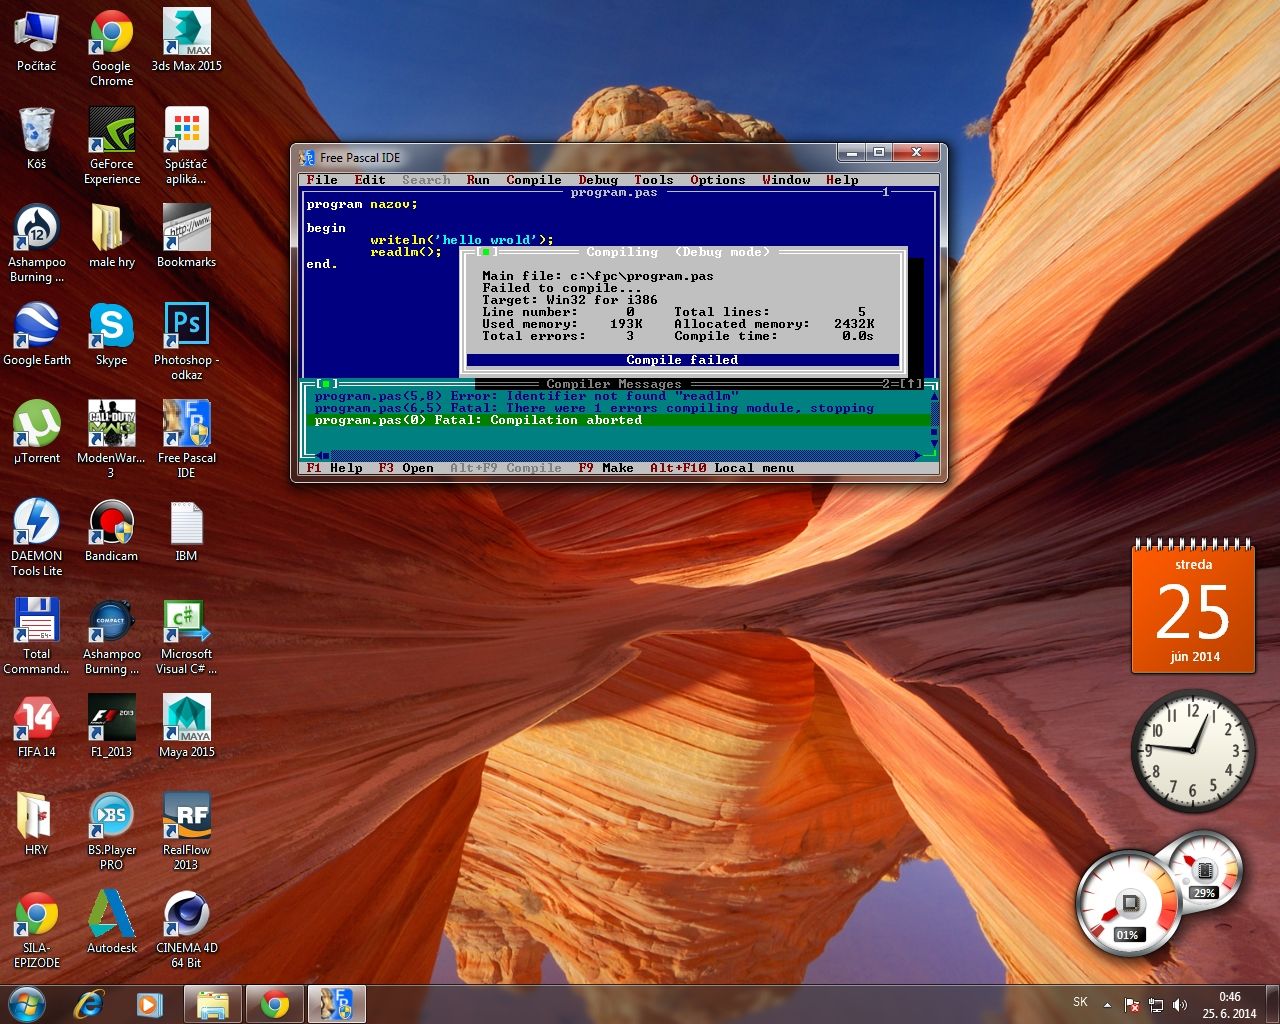
Task: Open the Compile menu
Action: [533, 180]
